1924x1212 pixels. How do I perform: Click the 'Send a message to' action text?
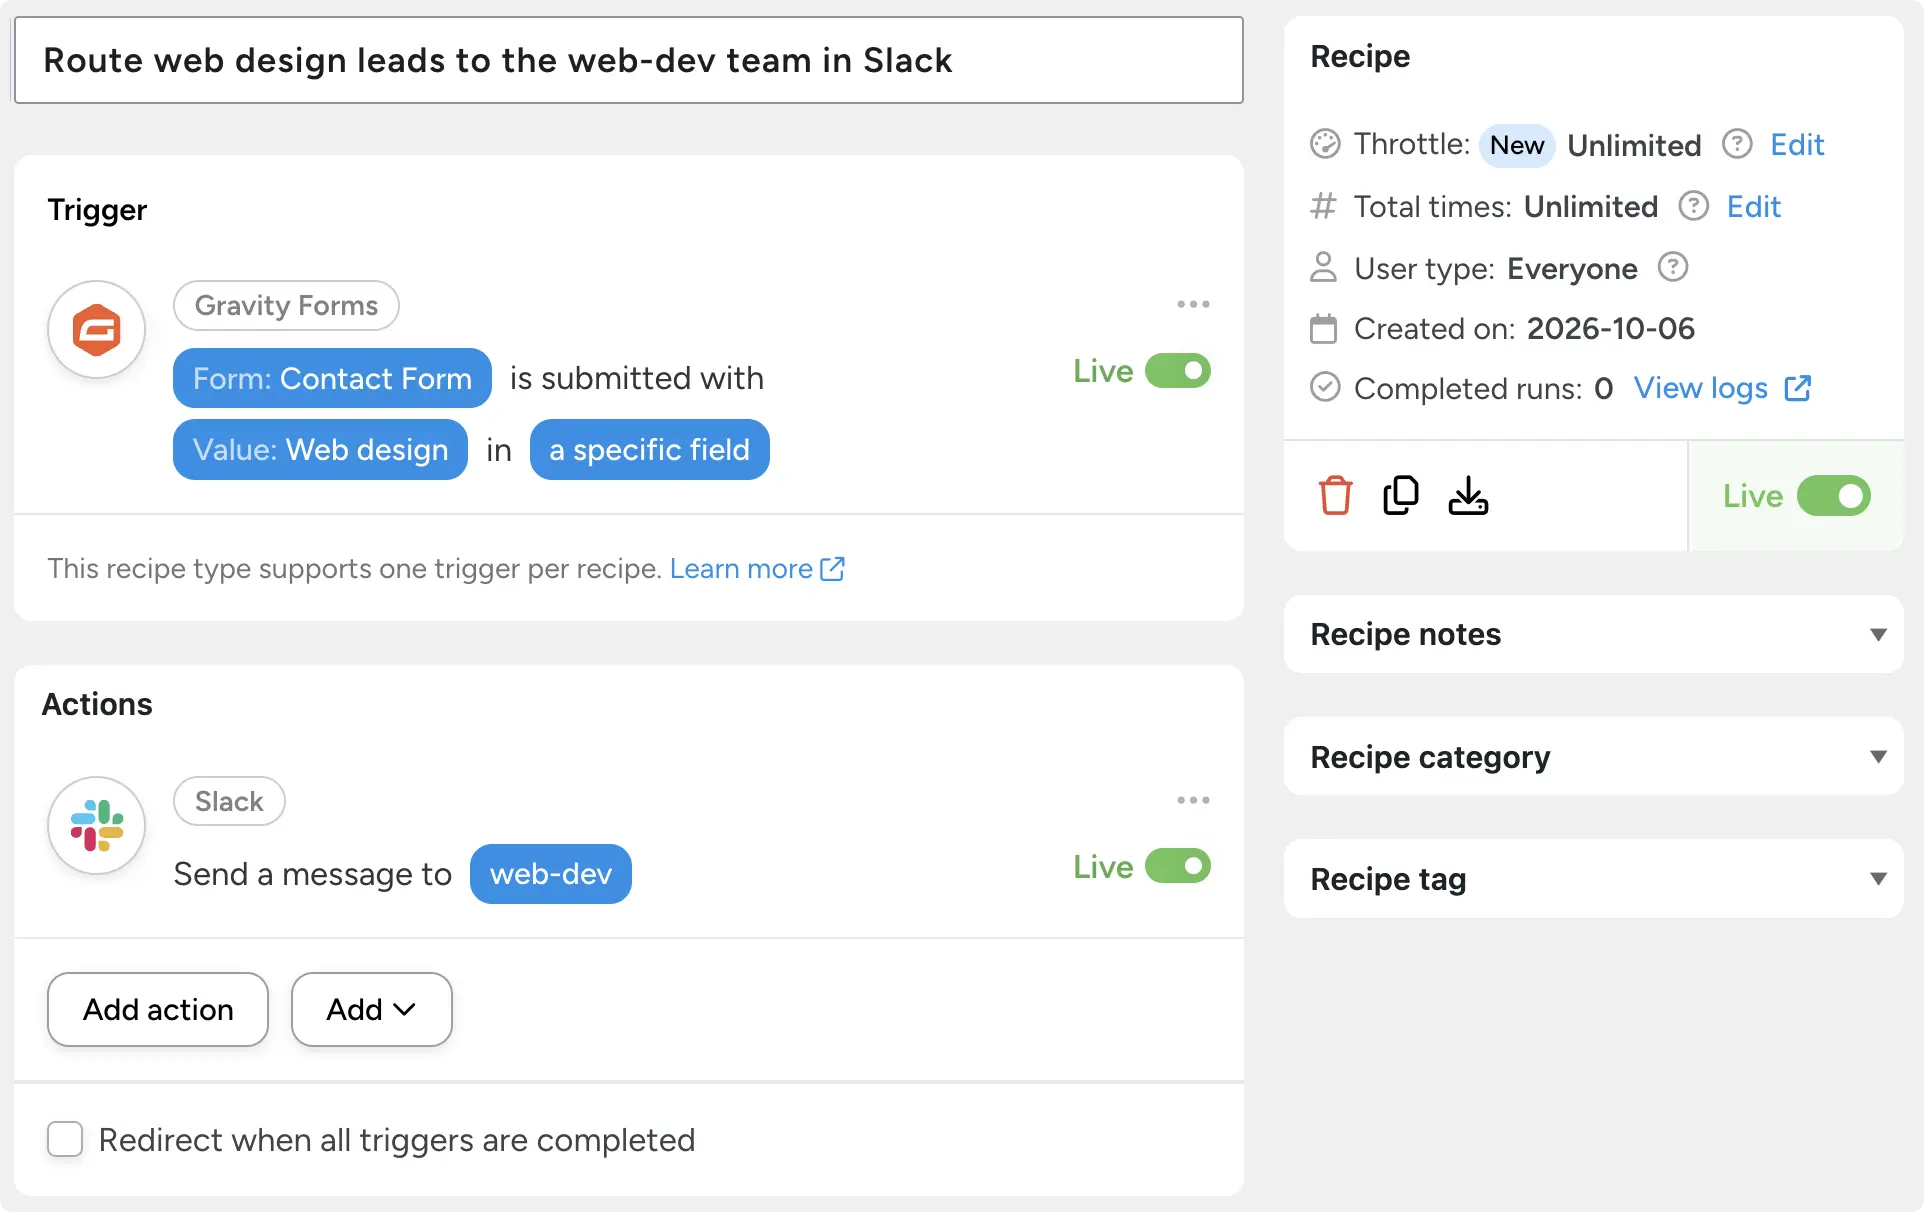pyautogui.click(x=312, y=874)
